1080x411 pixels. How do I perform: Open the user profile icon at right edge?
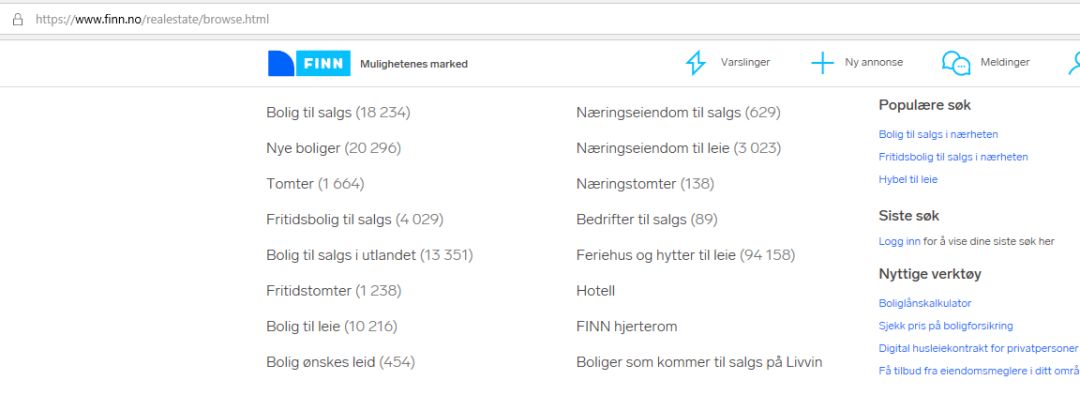tap(1074, 63)
